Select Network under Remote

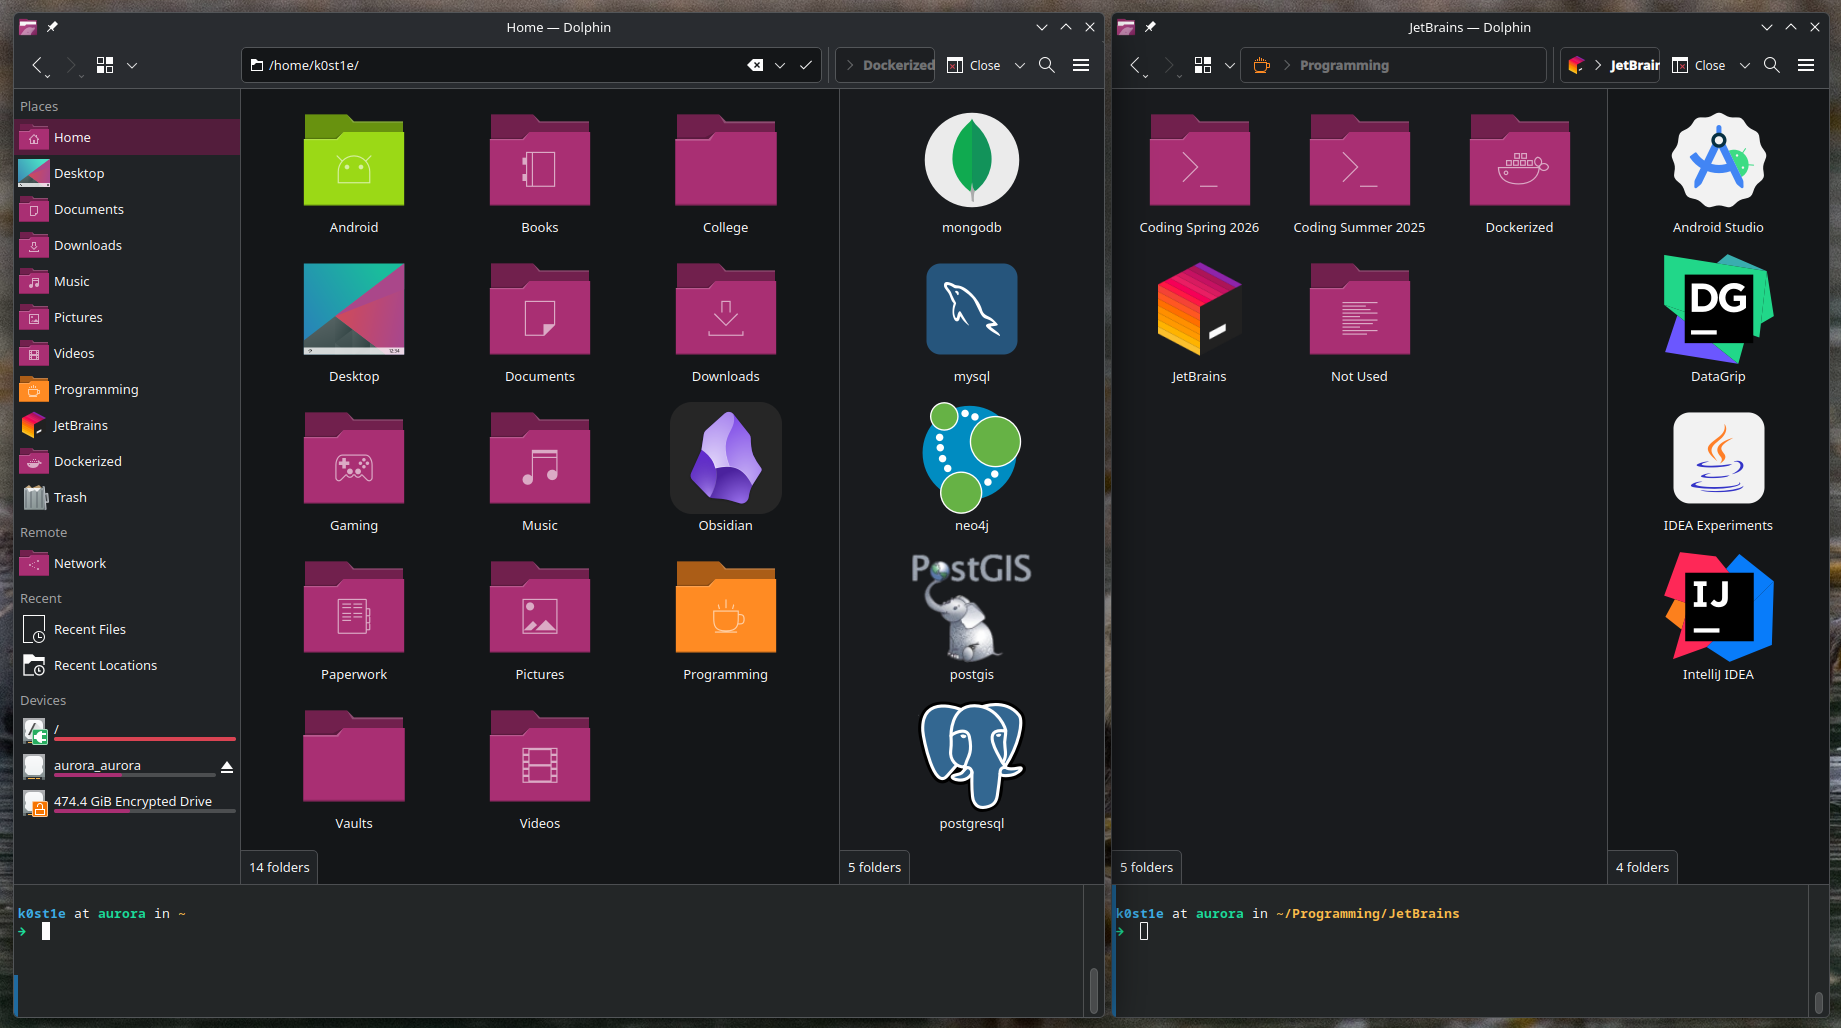[x=127, y=563]
